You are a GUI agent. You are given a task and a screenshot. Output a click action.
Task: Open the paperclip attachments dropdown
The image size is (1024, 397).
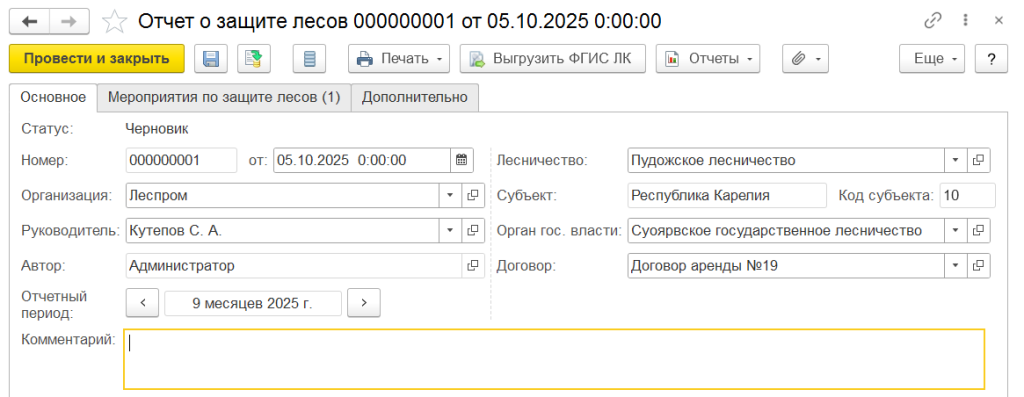(x=806, y=58)
